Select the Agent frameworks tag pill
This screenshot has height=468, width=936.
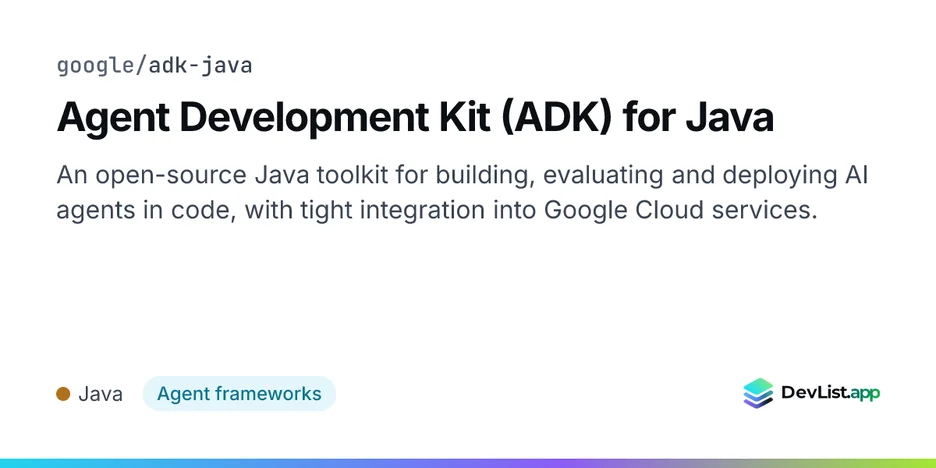click(x=239, y=394)
